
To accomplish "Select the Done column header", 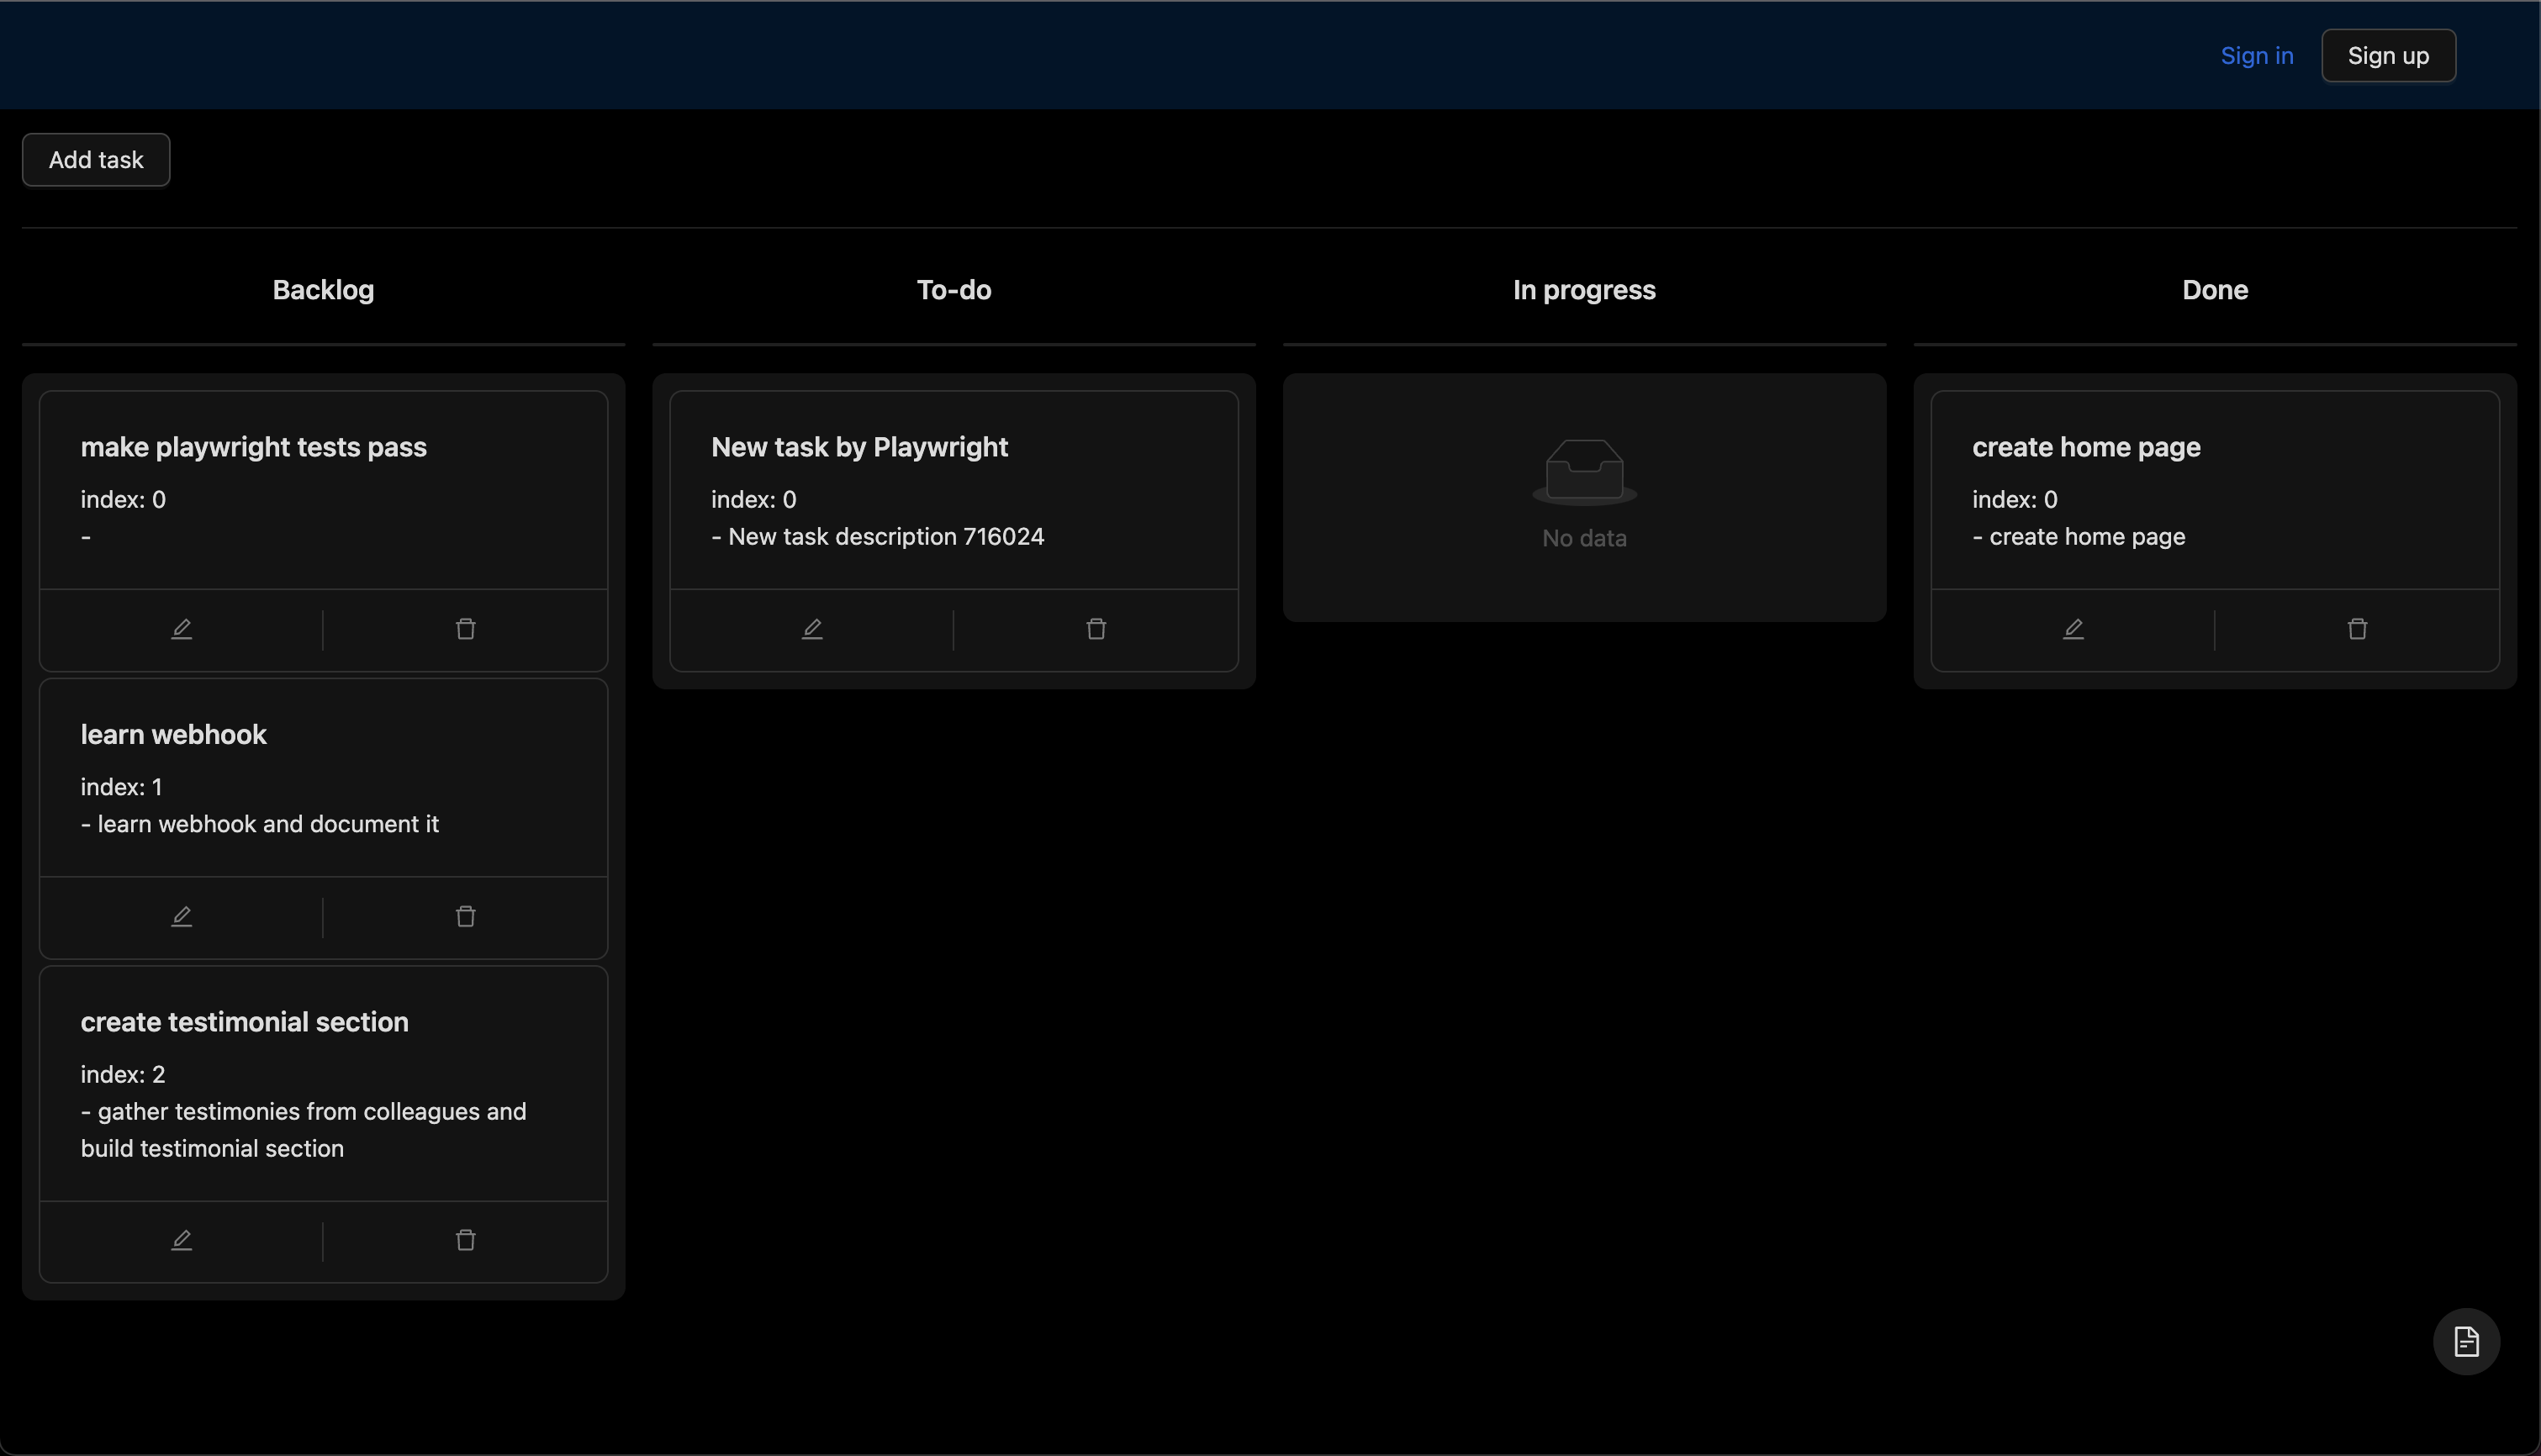I will (x=2215, y=290).
